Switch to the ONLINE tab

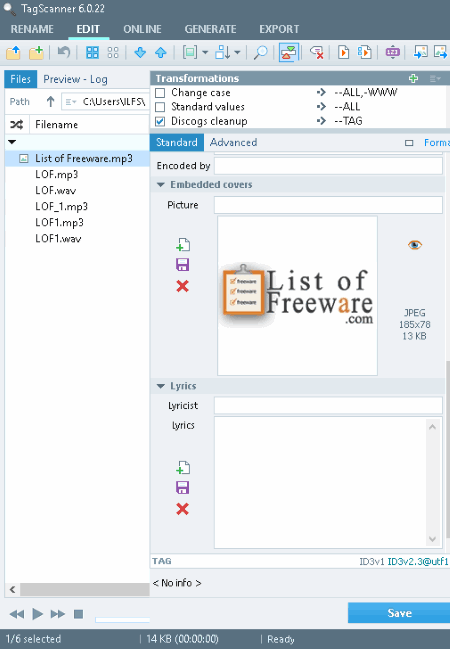(x=142, y=29)
